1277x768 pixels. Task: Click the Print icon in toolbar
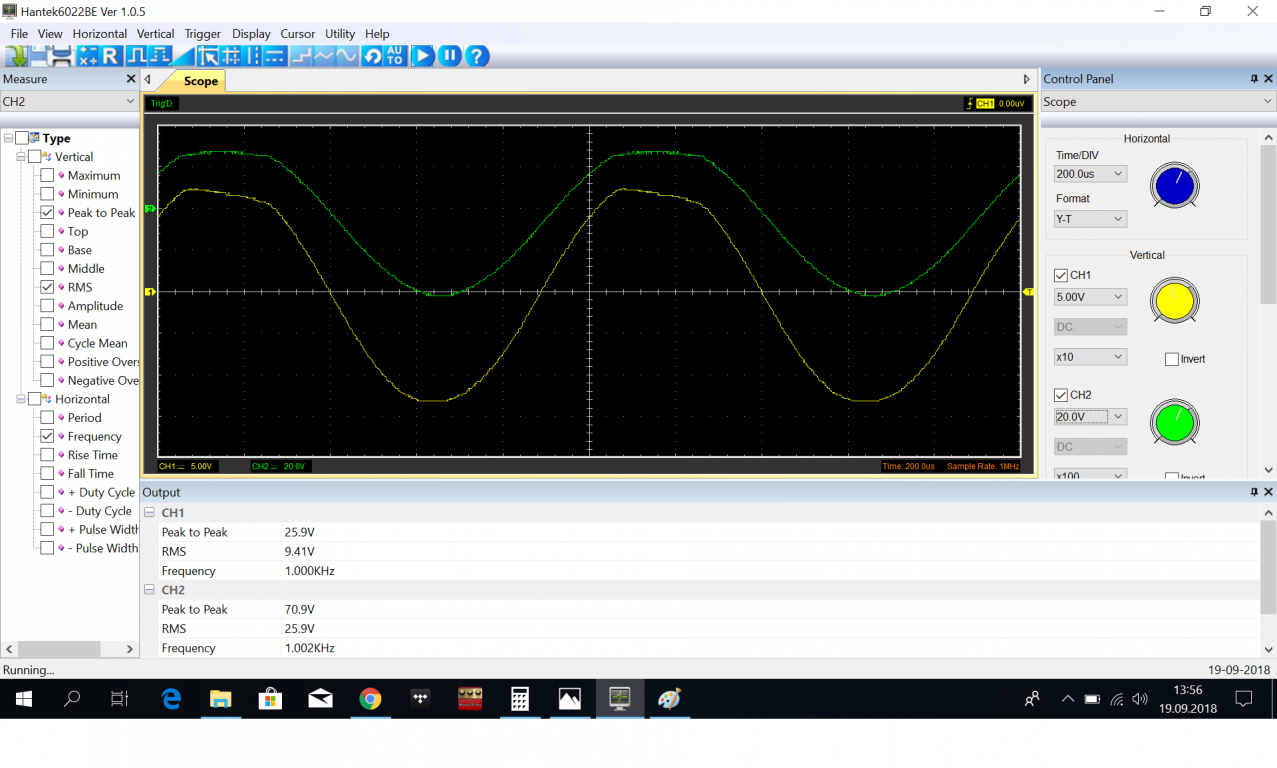[62, 56]
